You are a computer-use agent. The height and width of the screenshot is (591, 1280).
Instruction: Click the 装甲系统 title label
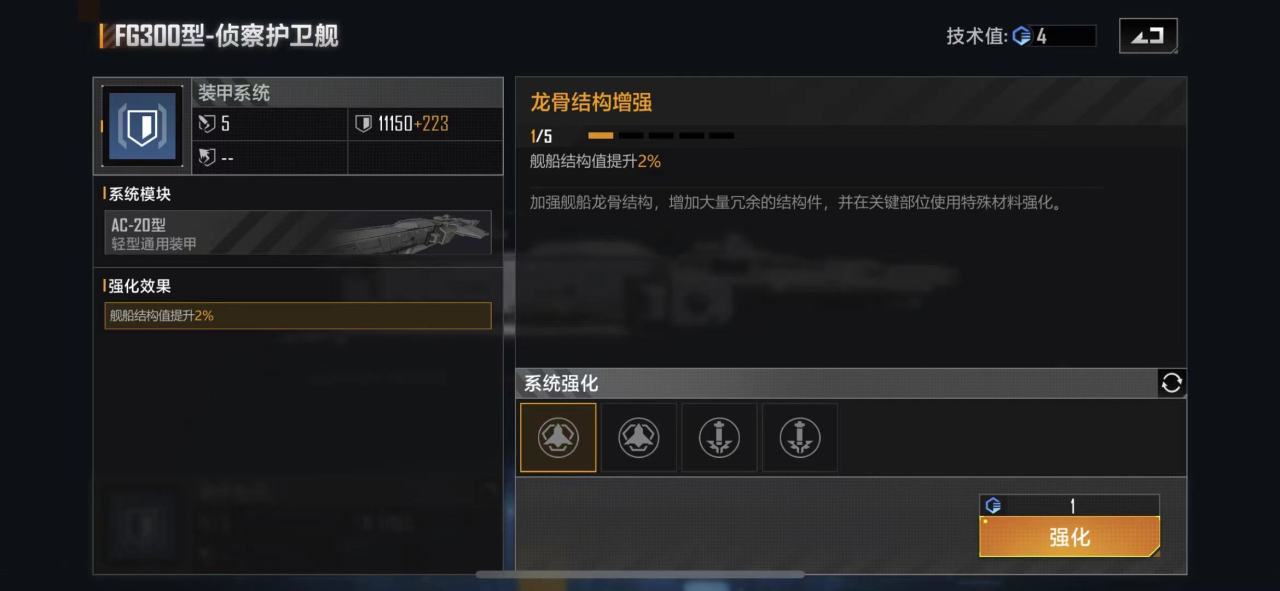(x=234, y=93)
